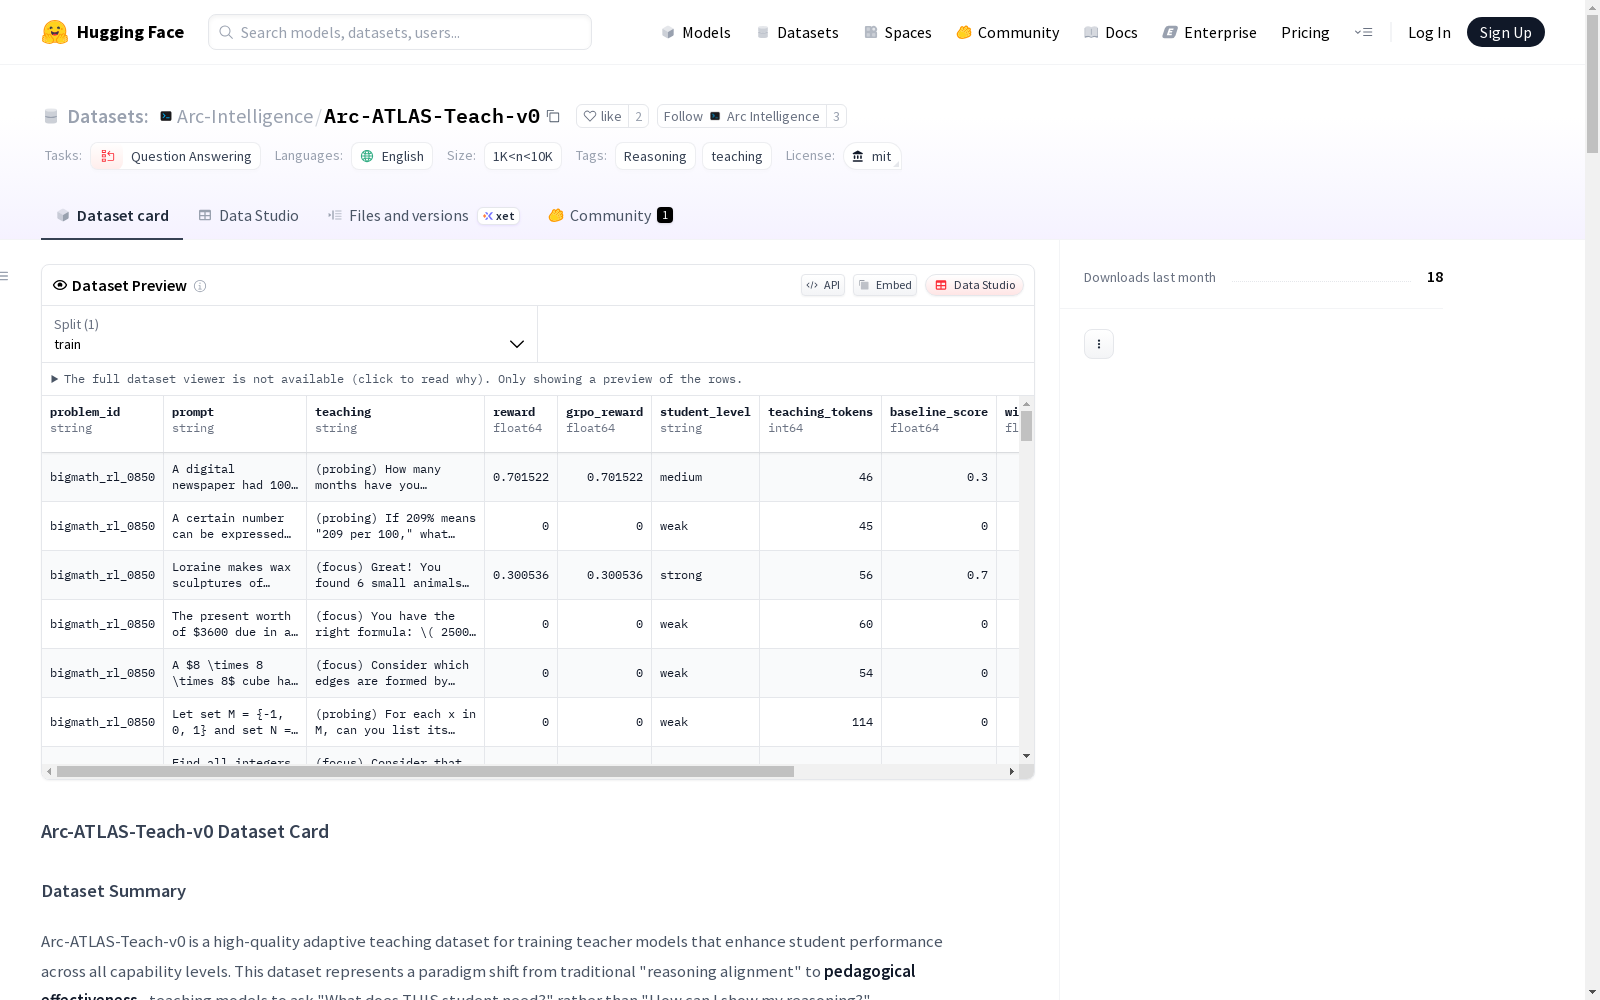Image resolution: width=1600 pixels, height=1000 pixels.
Task: Click the 'Loraine makes wax sculptures' prompt cell
Action: click(235, 575)
